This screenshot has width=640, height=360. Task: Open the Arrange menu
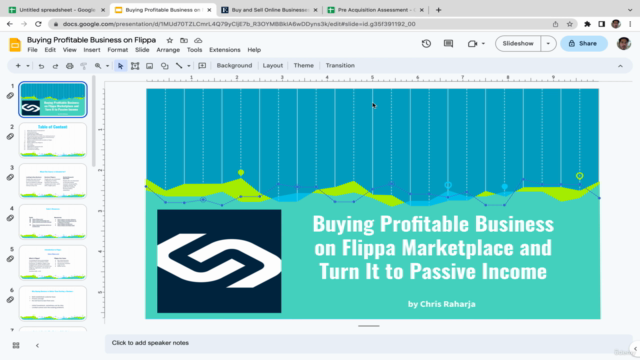[x=168, y=50]
